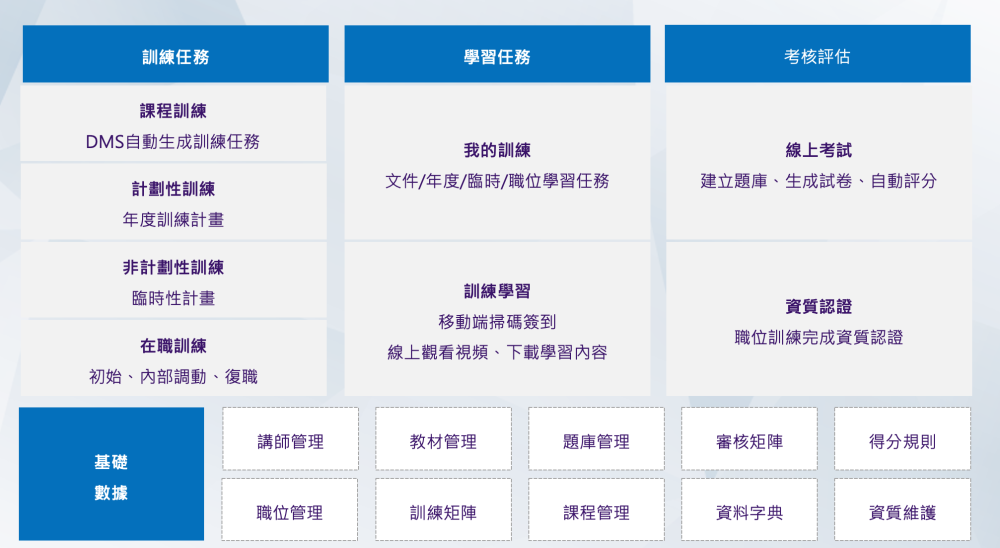Open the 在職訓練 block
This screenshot has height=548, width=1000.
[x=174, y=360]
